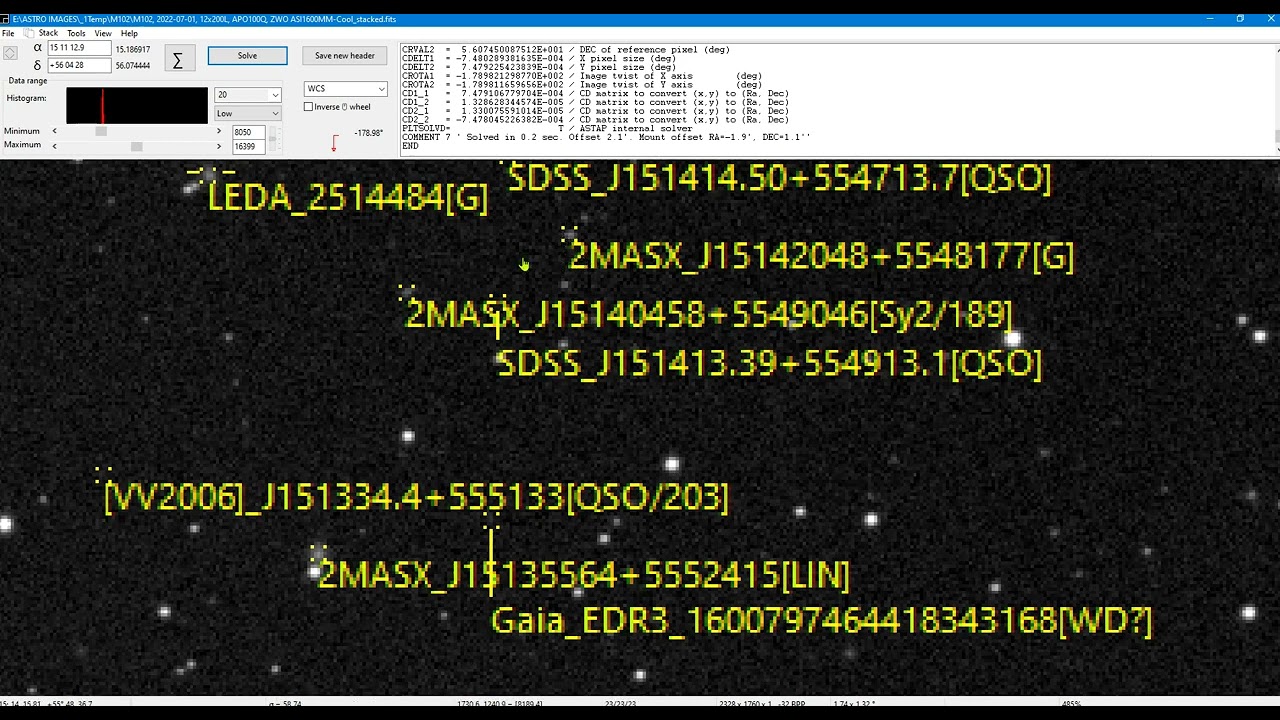Viewport: 1280px width, 720px height.
Task: Click the SDSS_J151413.39+554913.1[QSO] label
Action: point(769,363)
